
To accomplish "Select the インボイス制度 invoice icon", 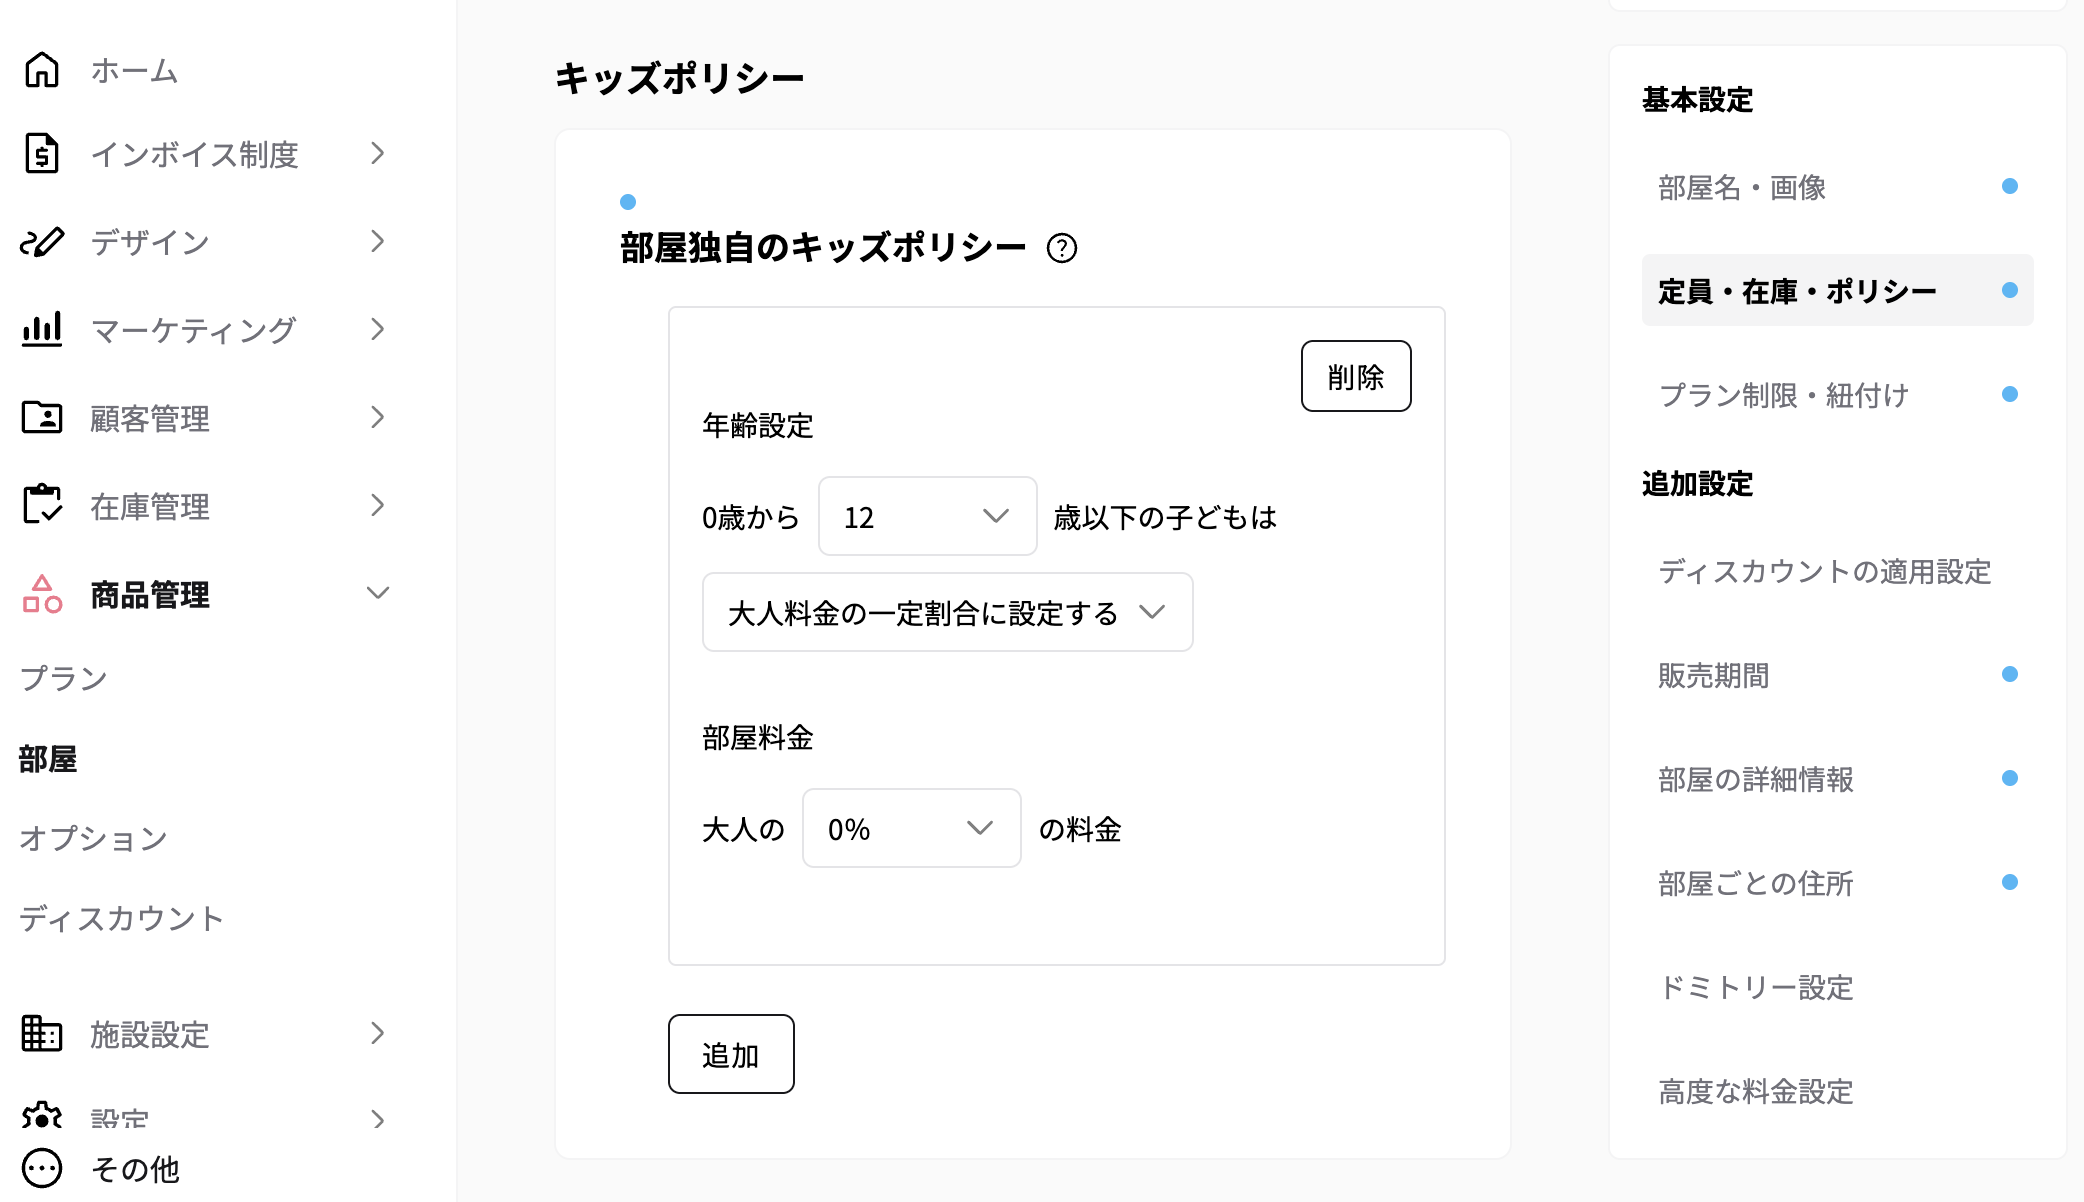I will pos(41,154).
